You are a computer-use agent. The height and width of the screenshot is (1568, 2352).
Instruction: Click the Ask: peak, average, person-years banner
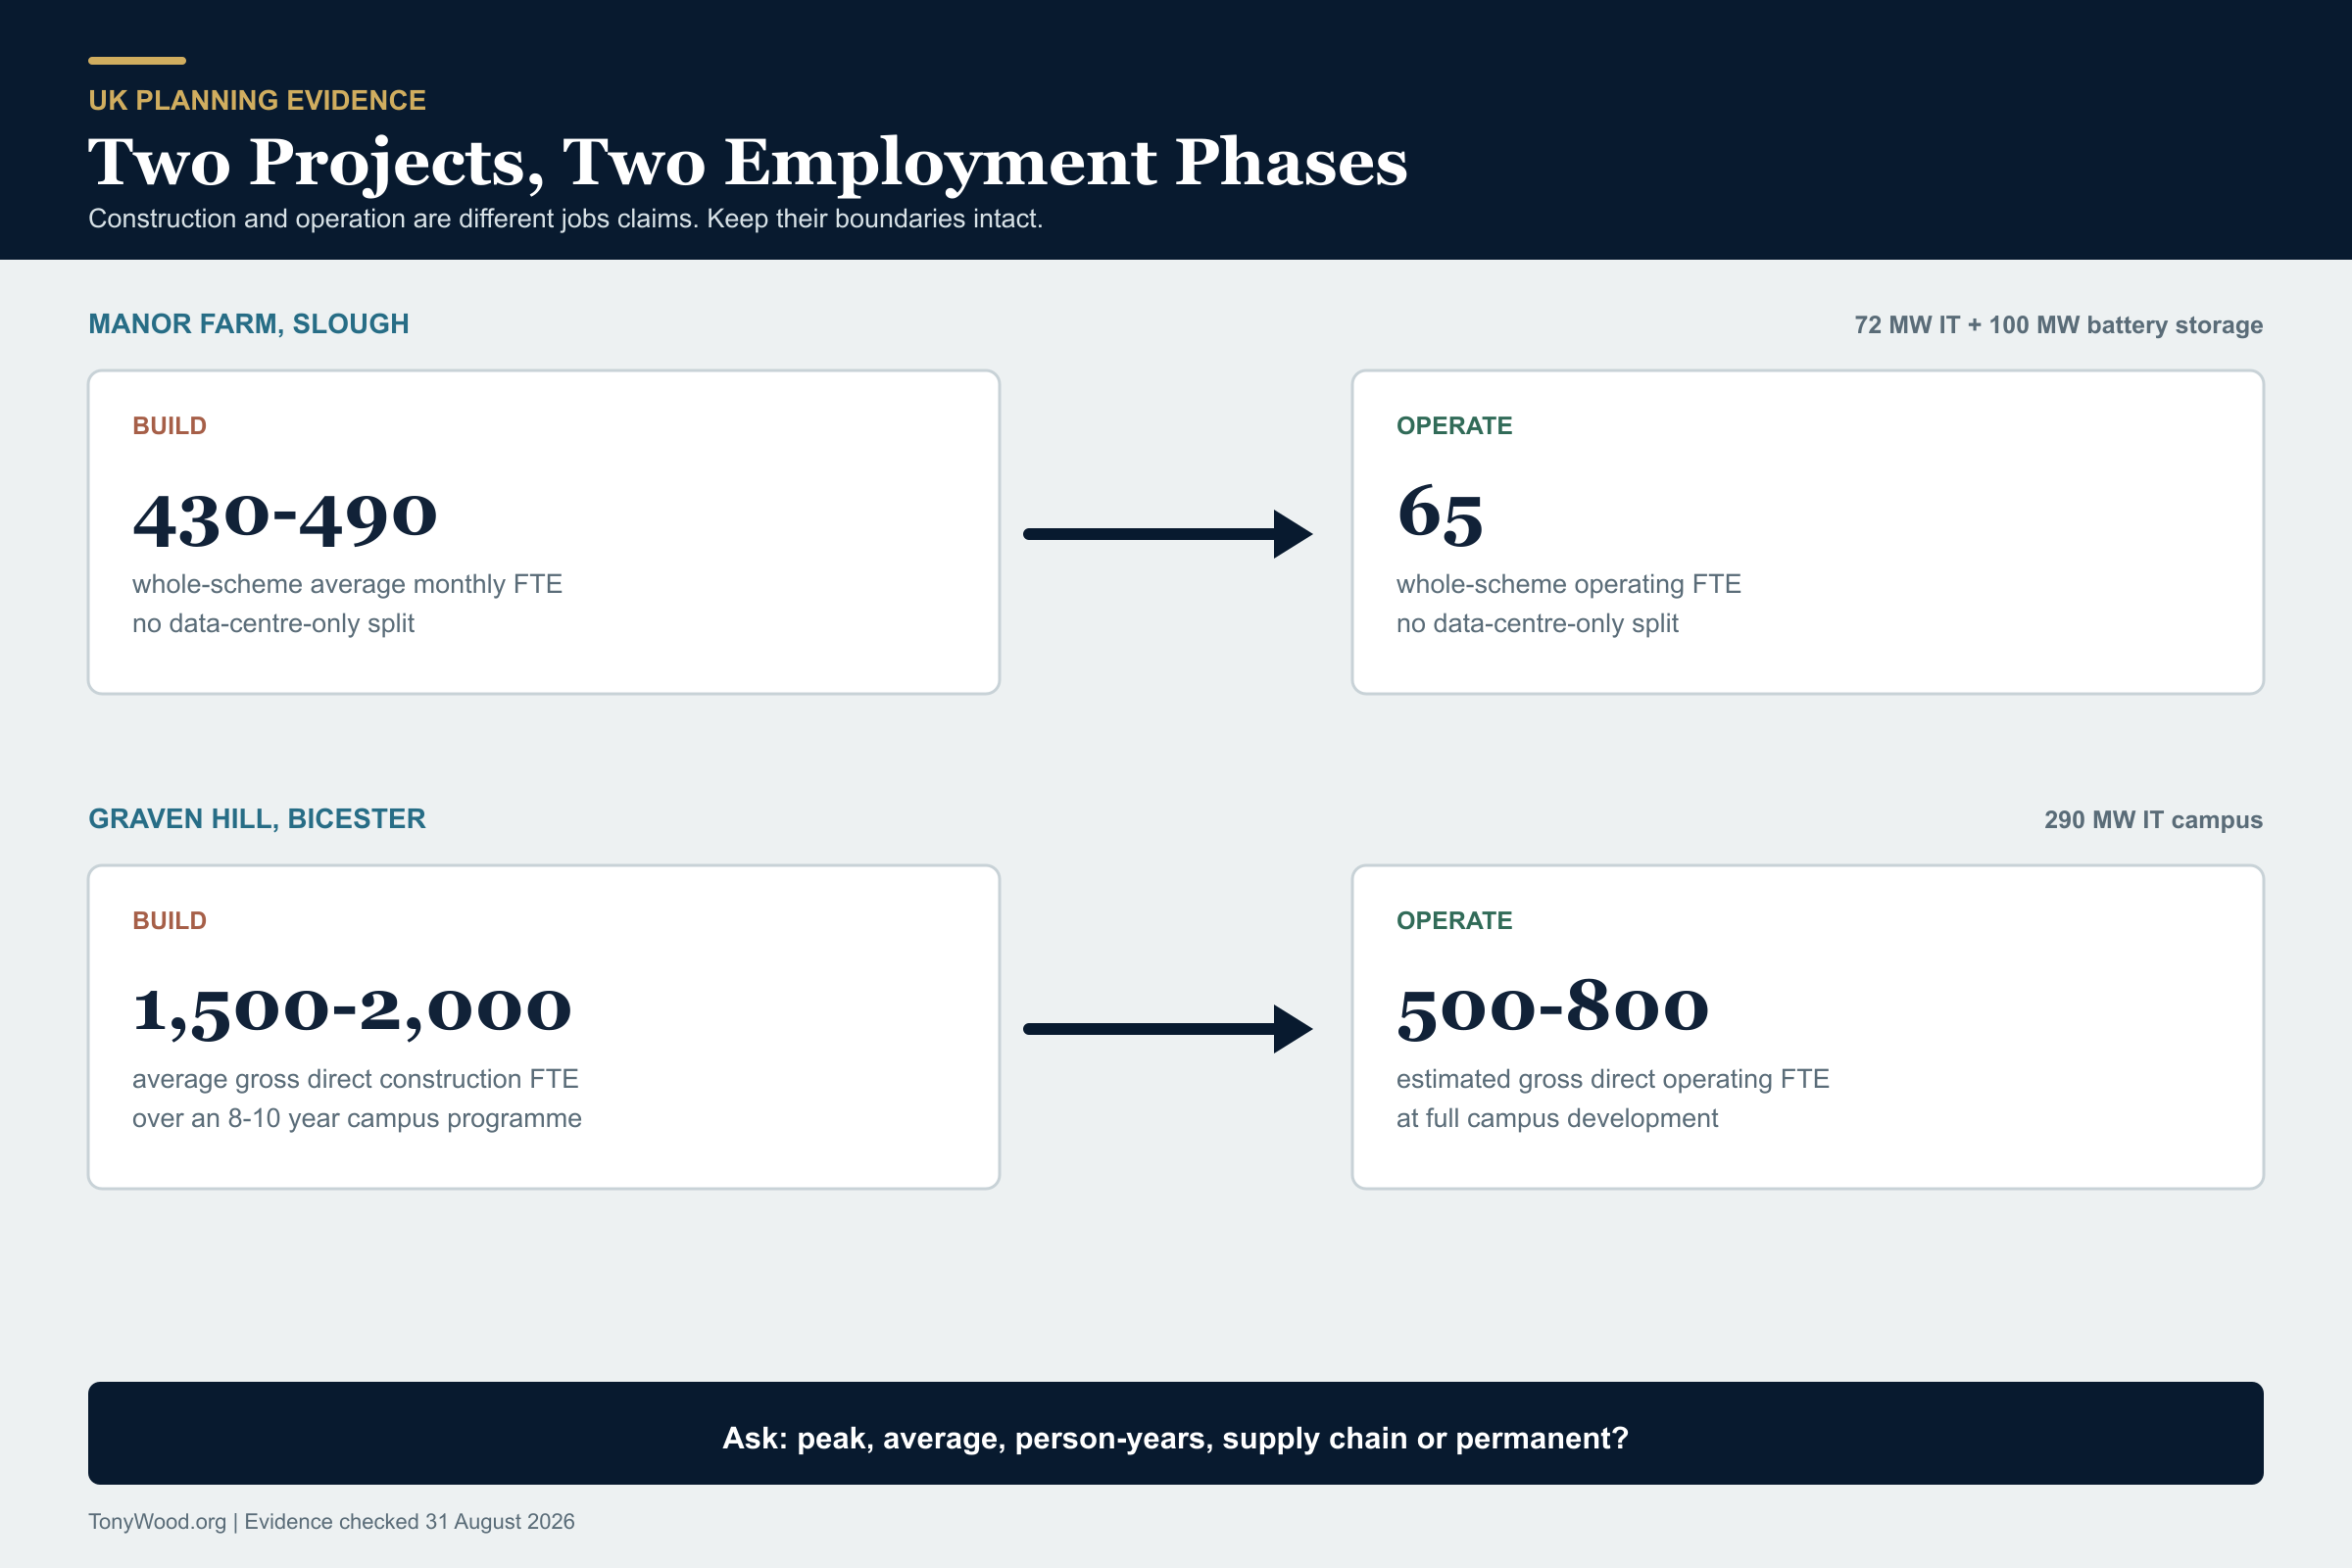(x=1176, y=1434)
